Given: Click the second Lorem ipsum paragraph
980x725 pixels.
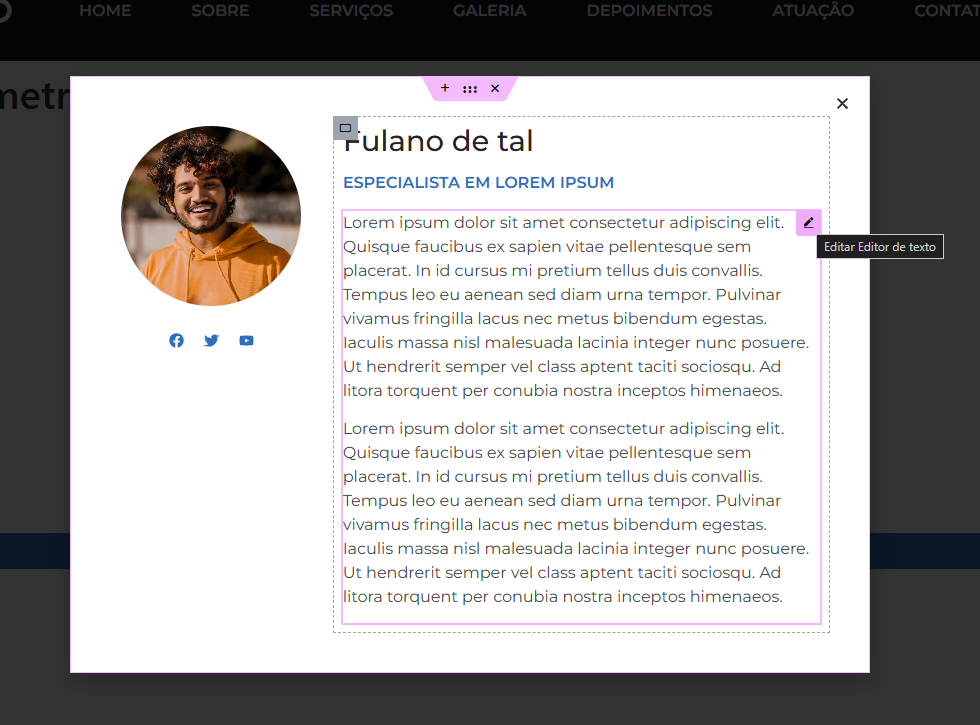Looking at the screenshot, I should pos(575,512).
